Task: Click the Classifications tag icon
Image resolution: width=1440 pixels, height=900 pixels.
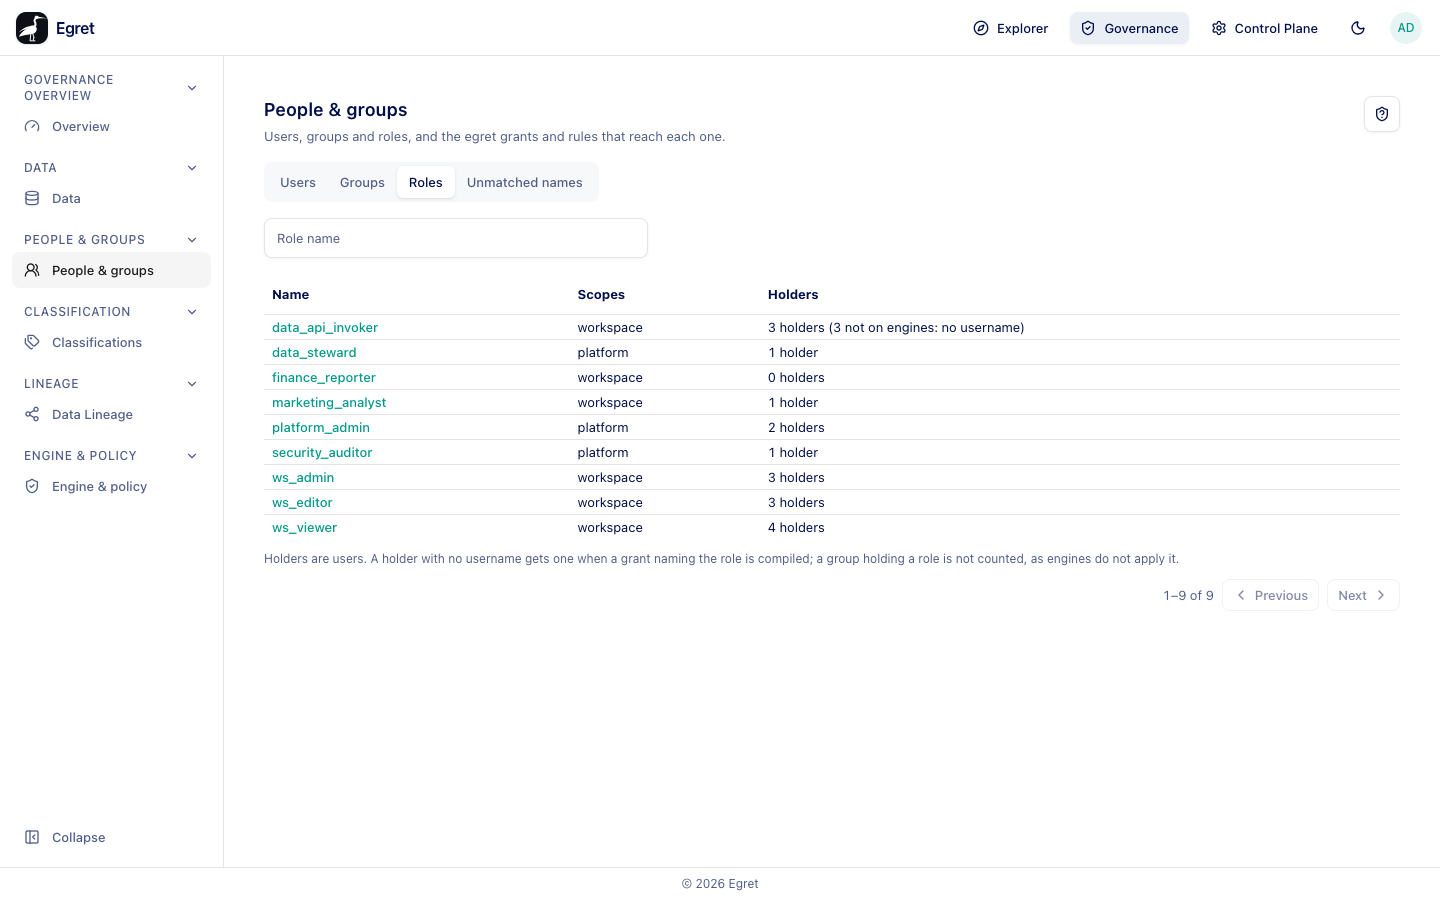Action: pos(32,342)
